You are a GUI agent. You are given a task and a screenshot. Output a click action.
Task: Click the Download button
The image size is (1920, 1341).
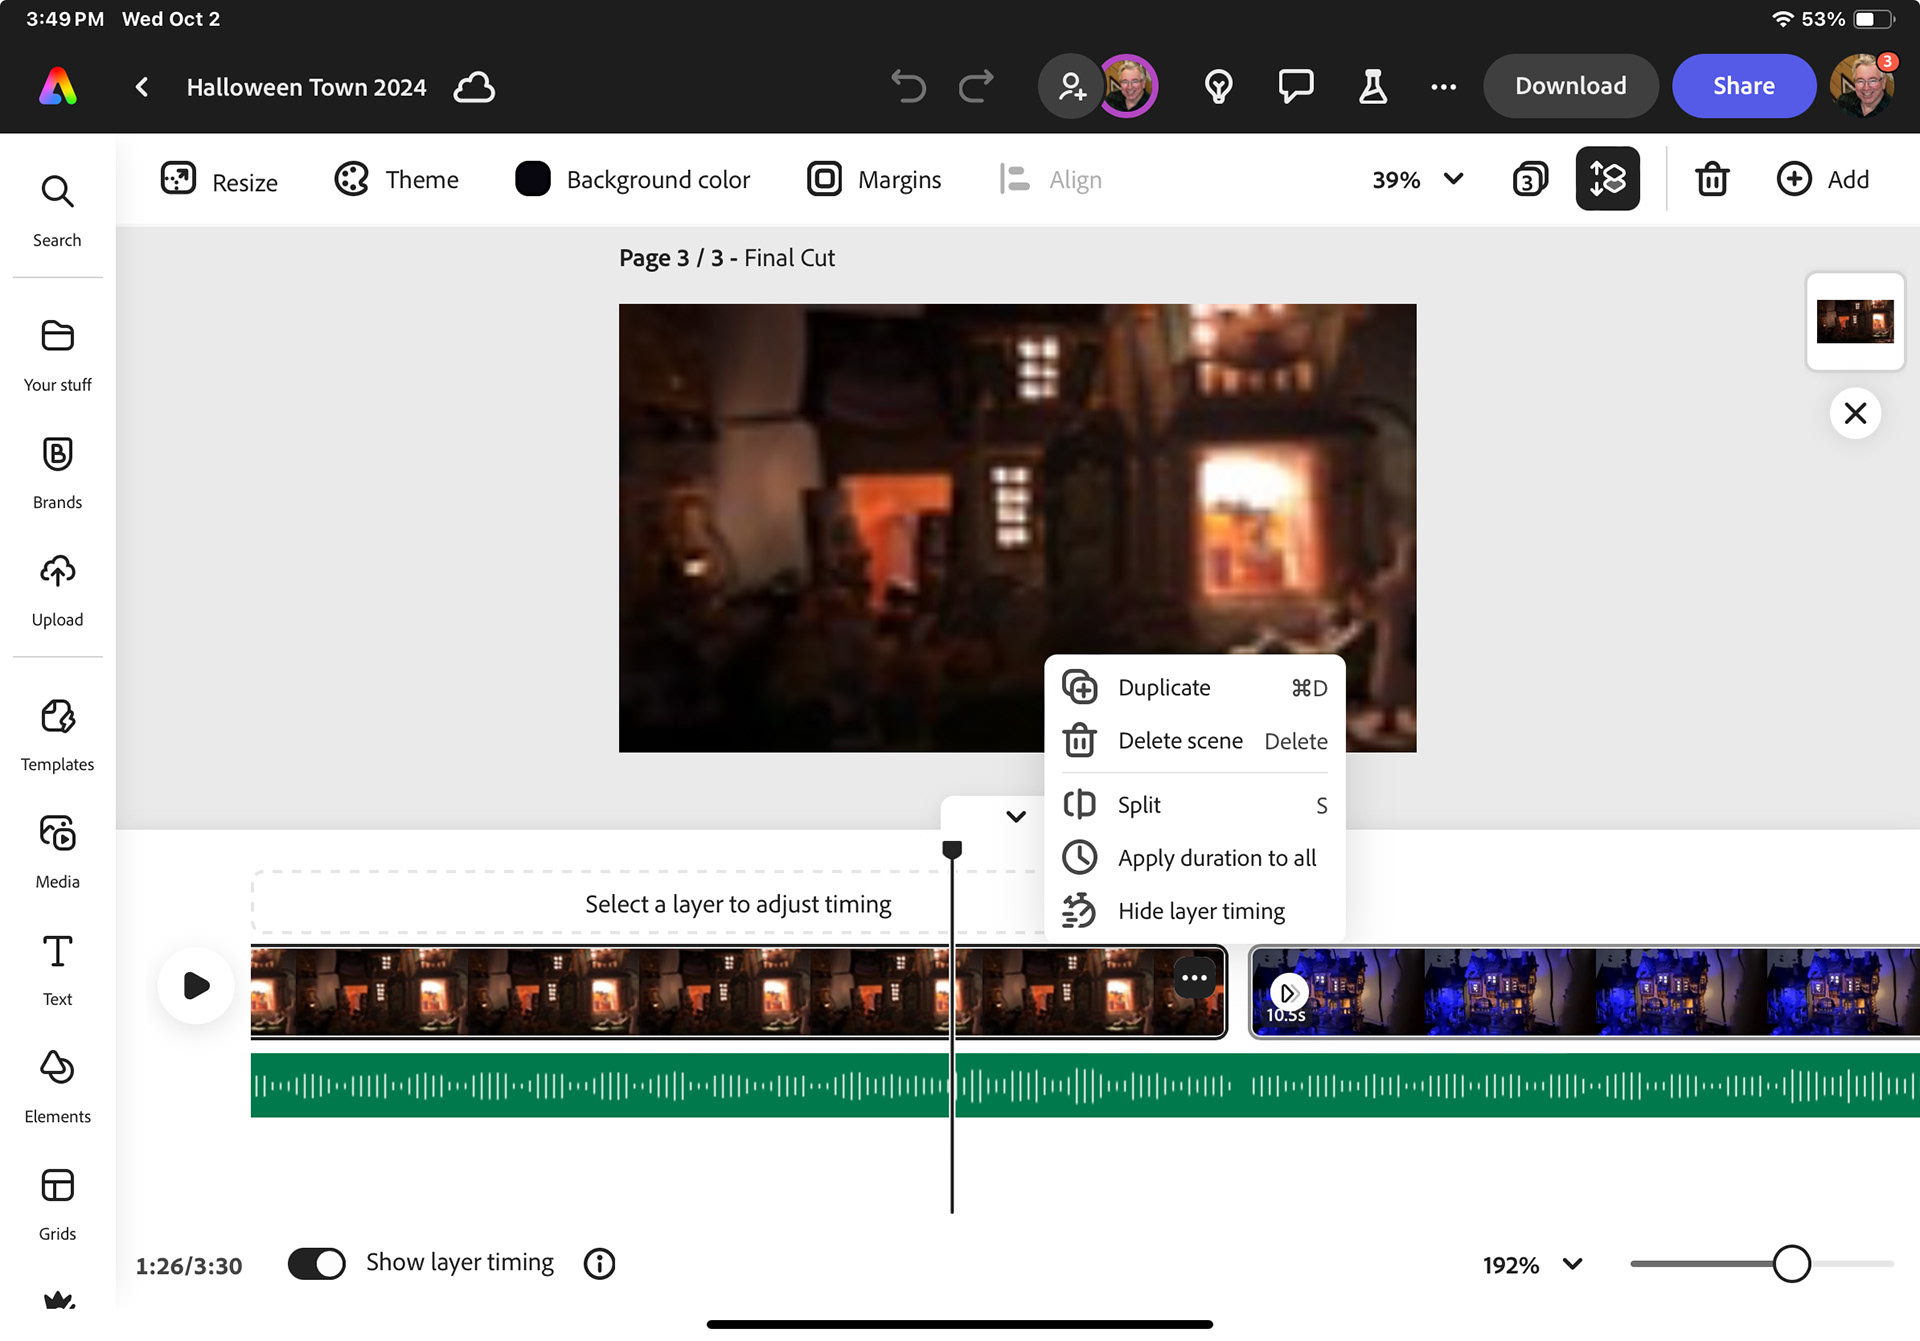tap(1570, 86)
